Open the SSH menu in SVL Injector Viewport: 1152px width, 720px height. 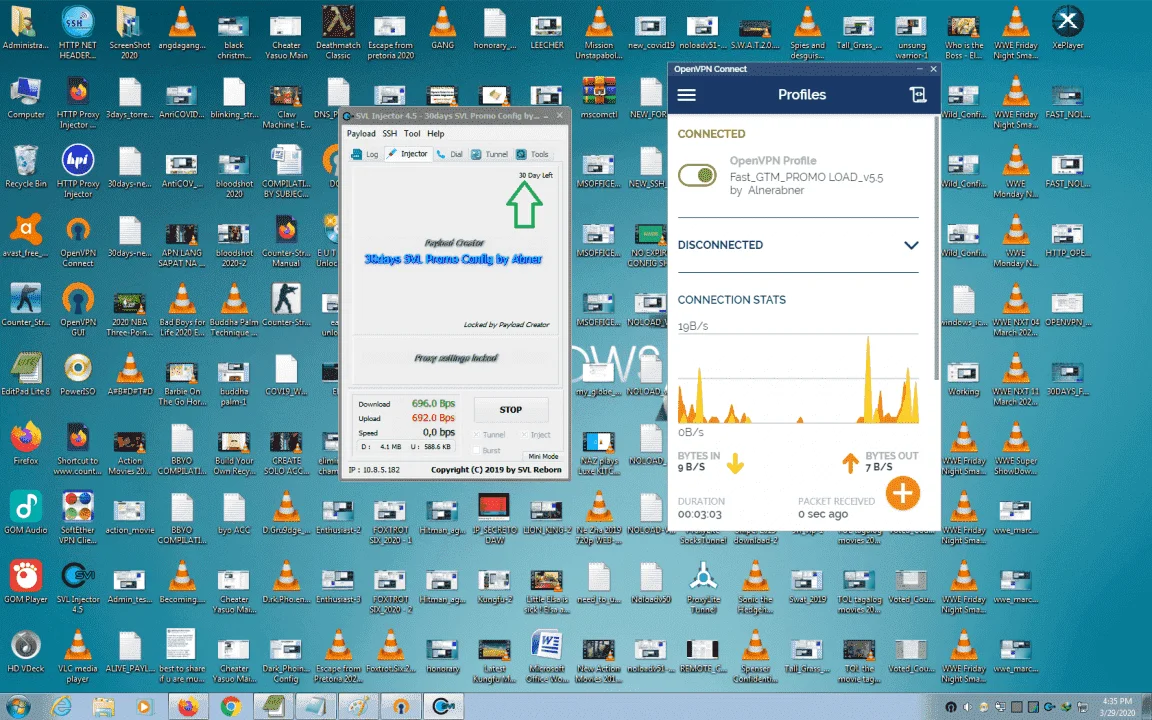click(389, 134)
